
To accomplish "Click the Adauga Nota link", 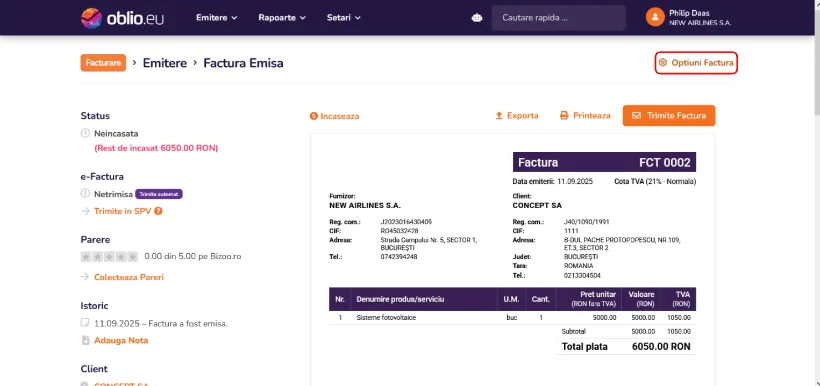I will (121, 340).
